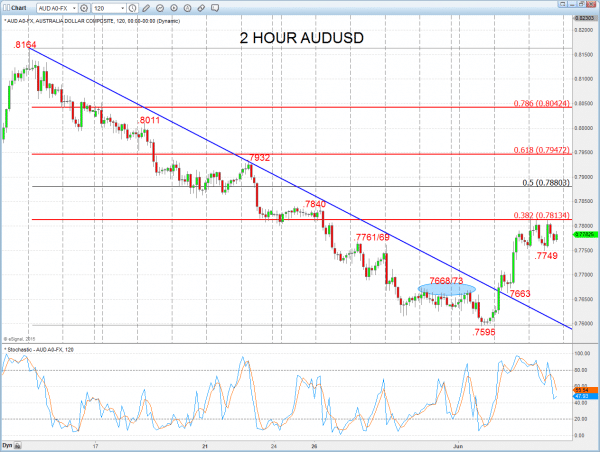This screenshot has width=600, height=452.
Task: Select the .8164 high price annotation
Action: tap(24, 45)
